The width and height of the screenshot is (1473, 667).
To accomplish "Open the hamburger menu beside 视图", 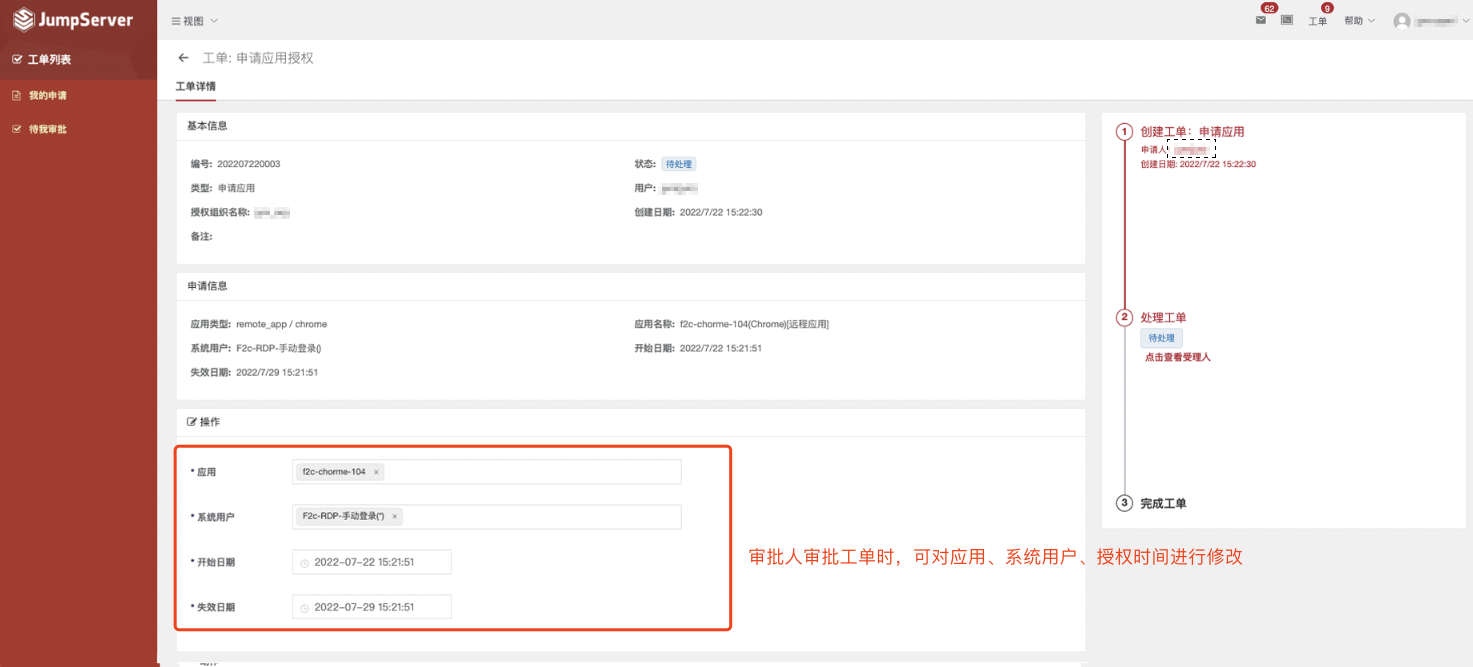I will click(177, 20).
